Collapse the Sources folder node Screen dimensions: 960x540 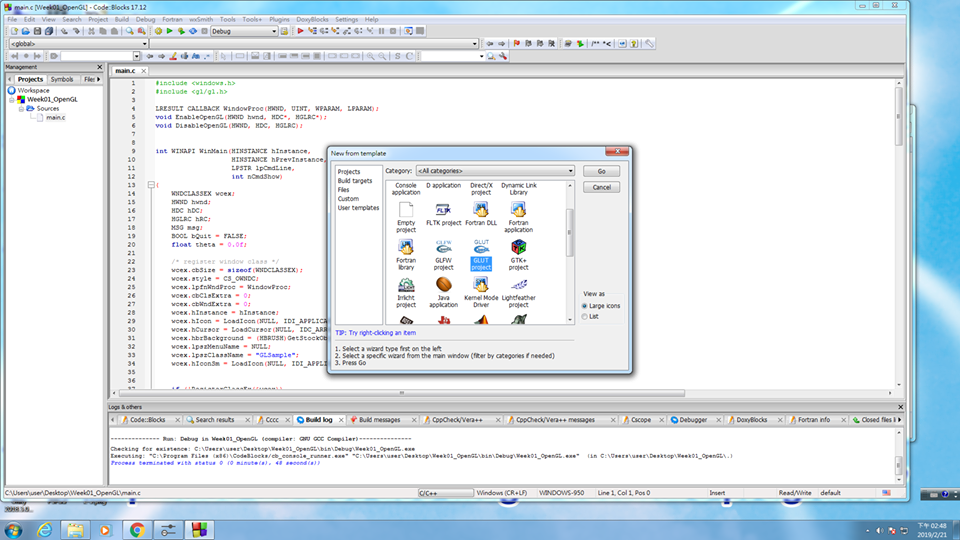tap(21, 108)
